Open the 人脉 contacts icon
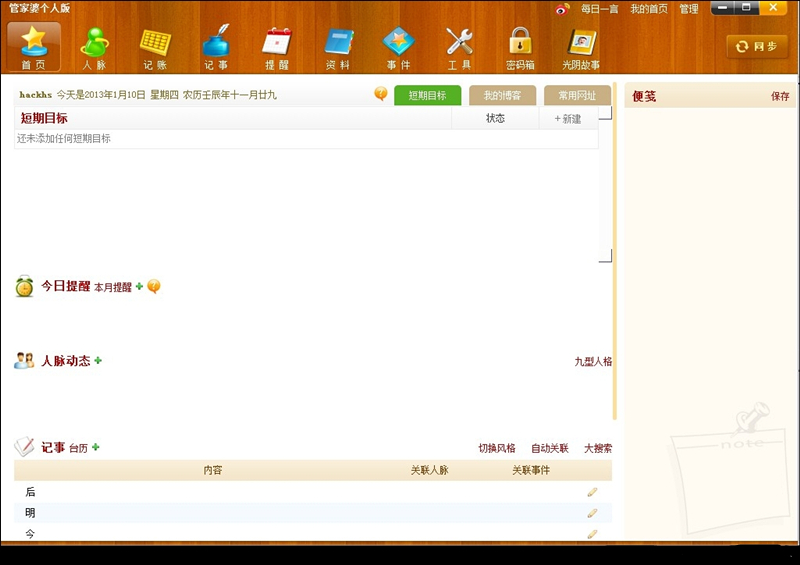Viewport: 800px width, 565px height. coord(94,47)
